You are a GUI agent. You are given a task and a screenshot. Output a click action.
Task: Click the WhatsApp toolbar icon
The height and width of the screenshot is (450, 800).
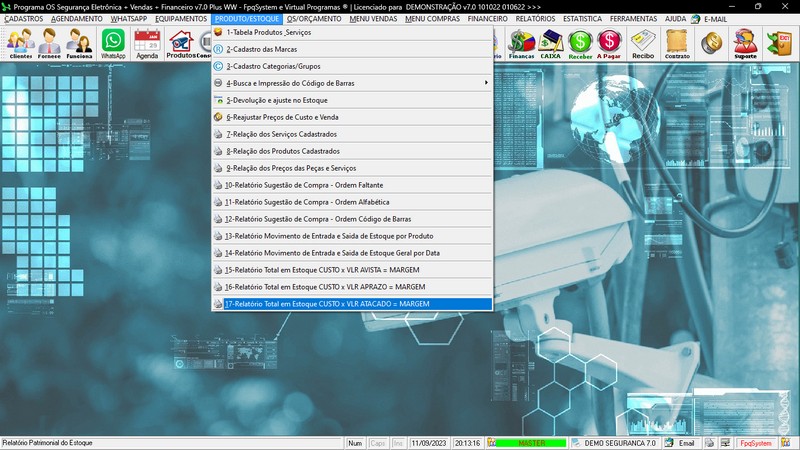click(x=114, y=44)
